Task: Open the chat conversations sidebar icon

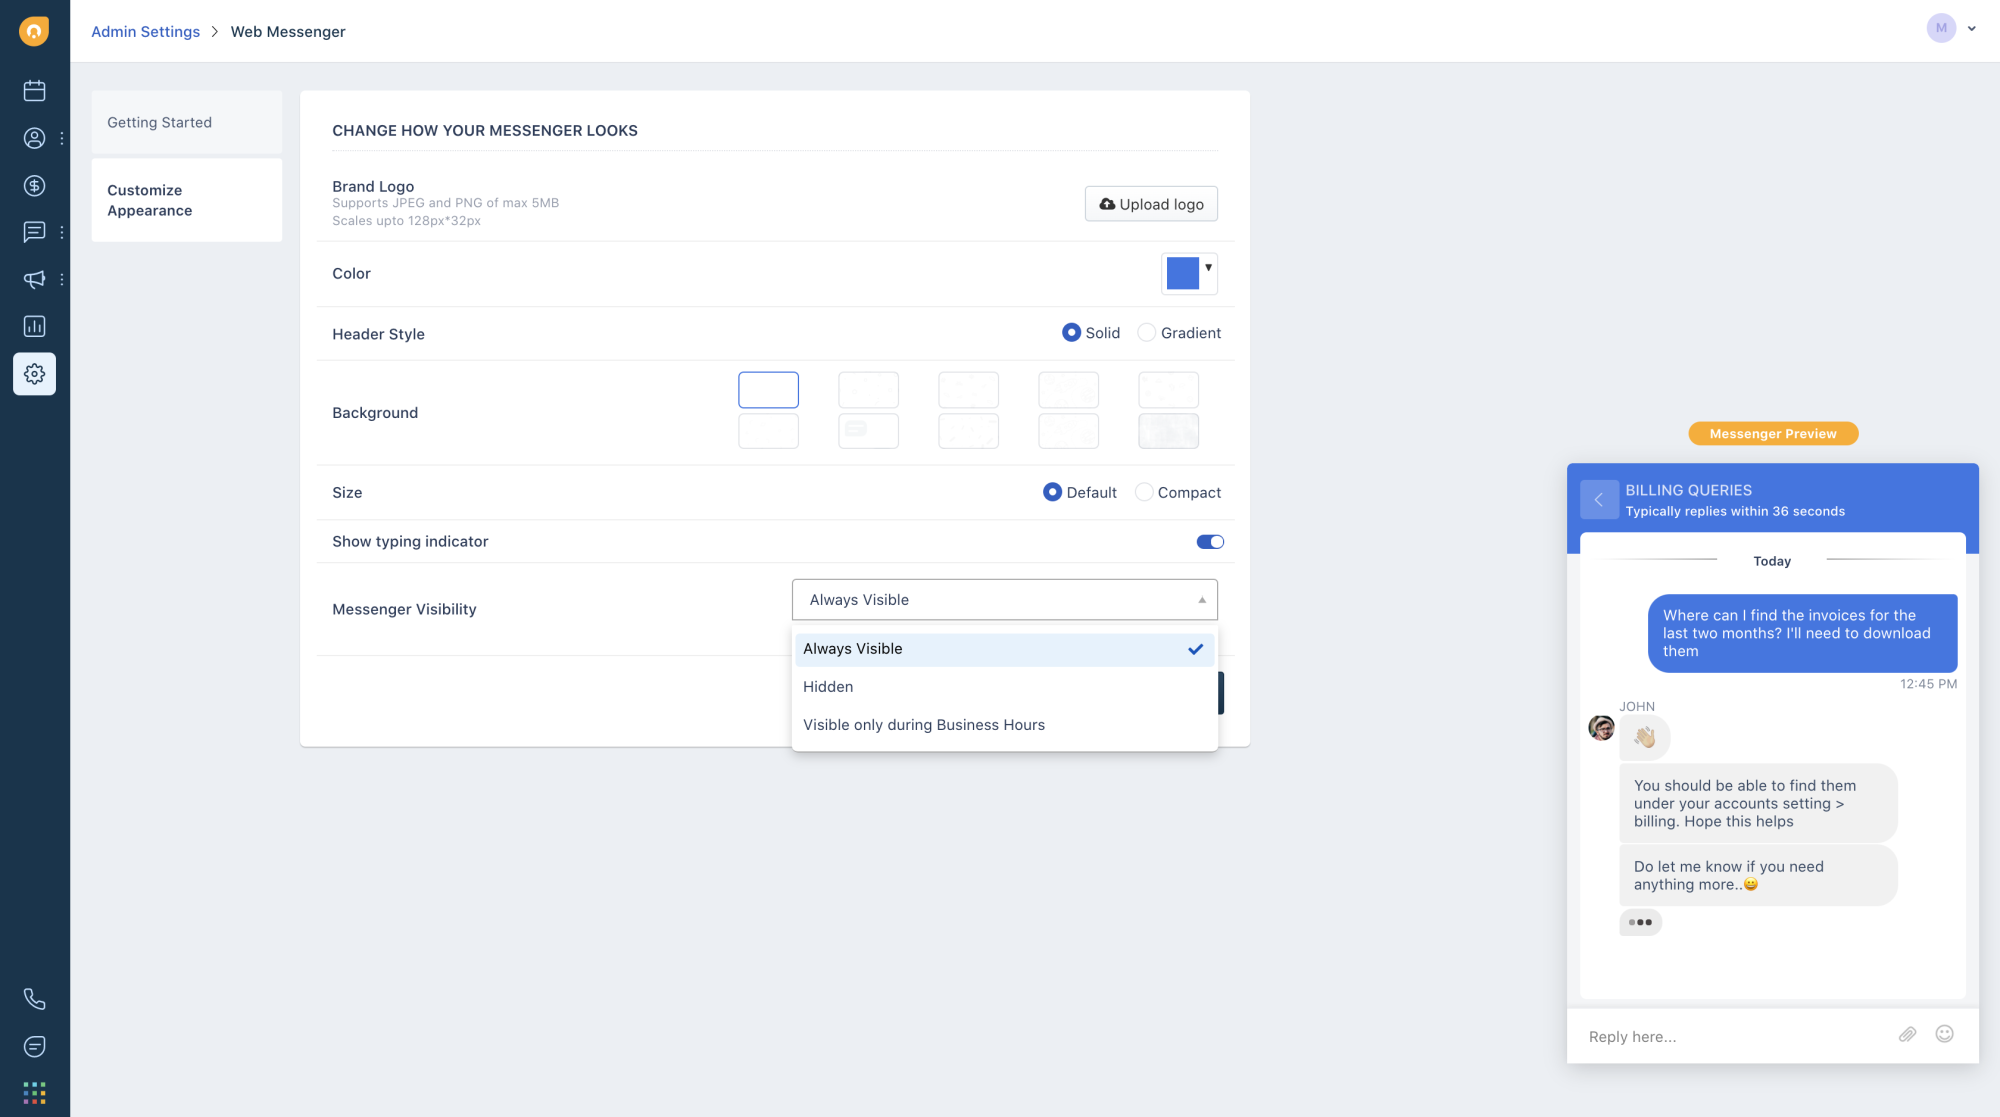Action: (x=34, y=232)
